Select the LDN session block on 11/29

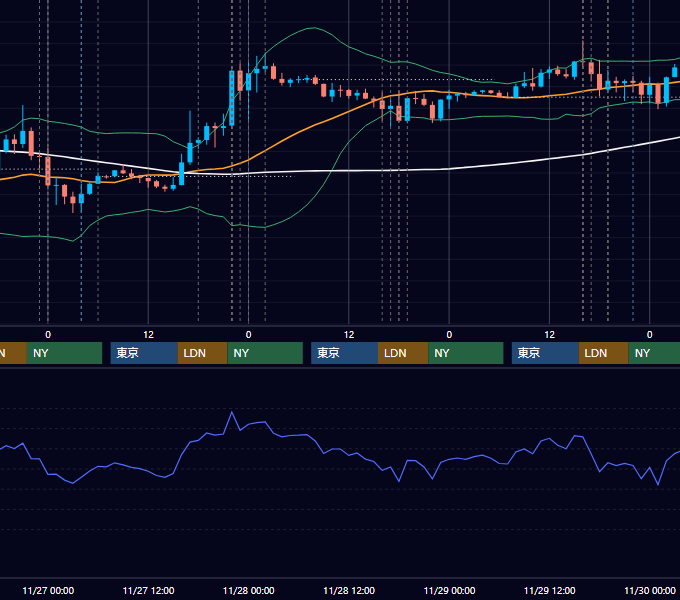tap(604, 353)
